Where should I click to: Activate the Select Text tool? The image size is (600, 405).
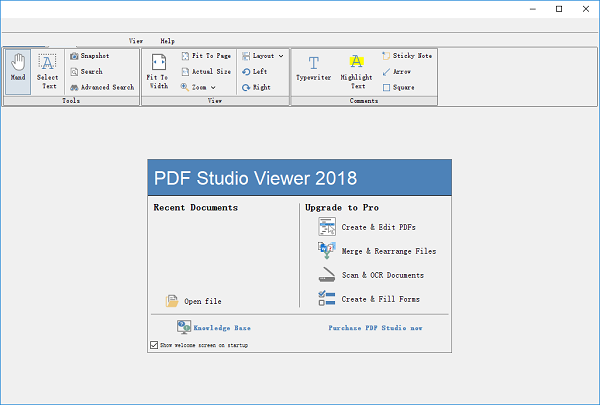(x=47, y=72)
